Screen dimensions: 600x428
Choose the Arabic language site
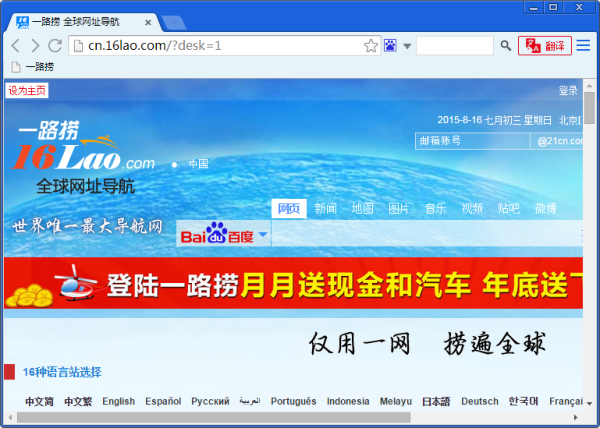250,401
